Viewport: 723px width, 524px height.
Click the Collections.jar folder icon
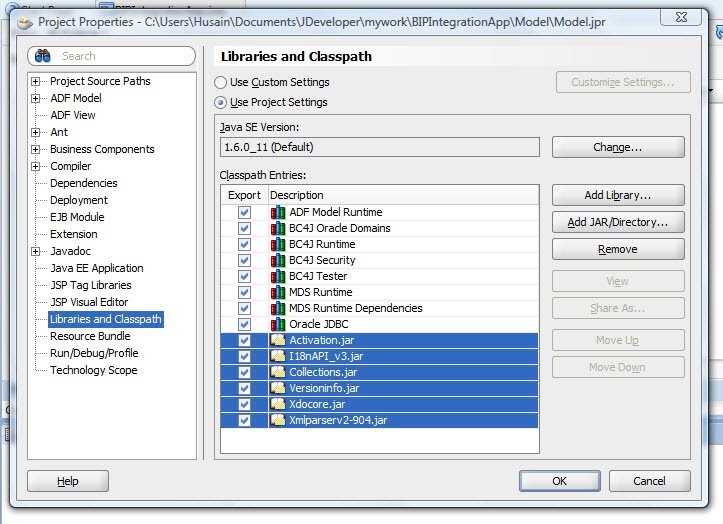(x=278, y=372)
